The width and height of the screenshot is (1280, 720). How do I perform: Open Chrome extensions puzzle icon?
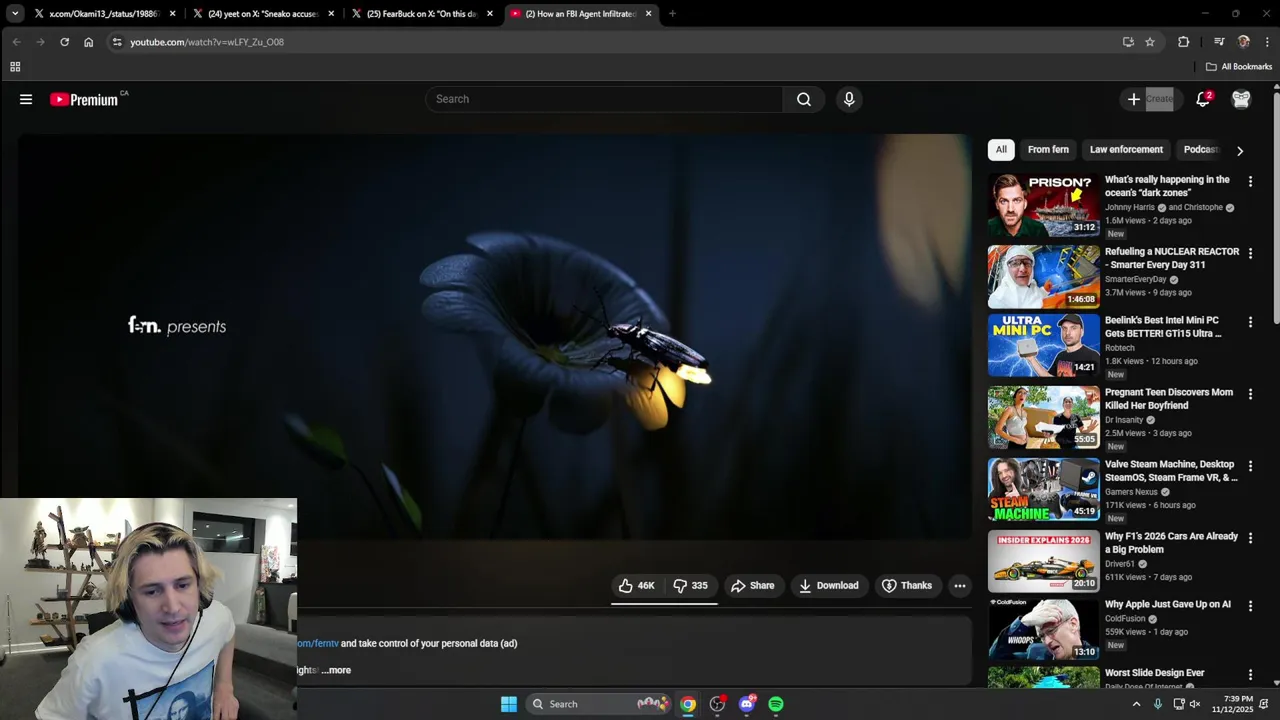(x=1184, y=42)
